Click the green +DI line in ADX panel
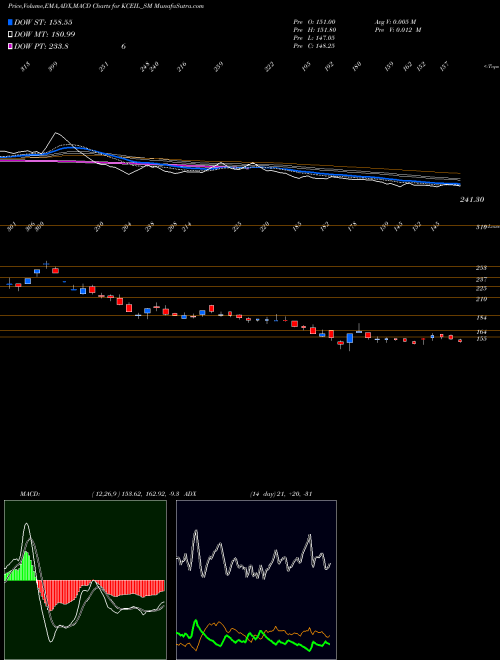This screenshot has width=500, height=660. [x=253, y=638]
